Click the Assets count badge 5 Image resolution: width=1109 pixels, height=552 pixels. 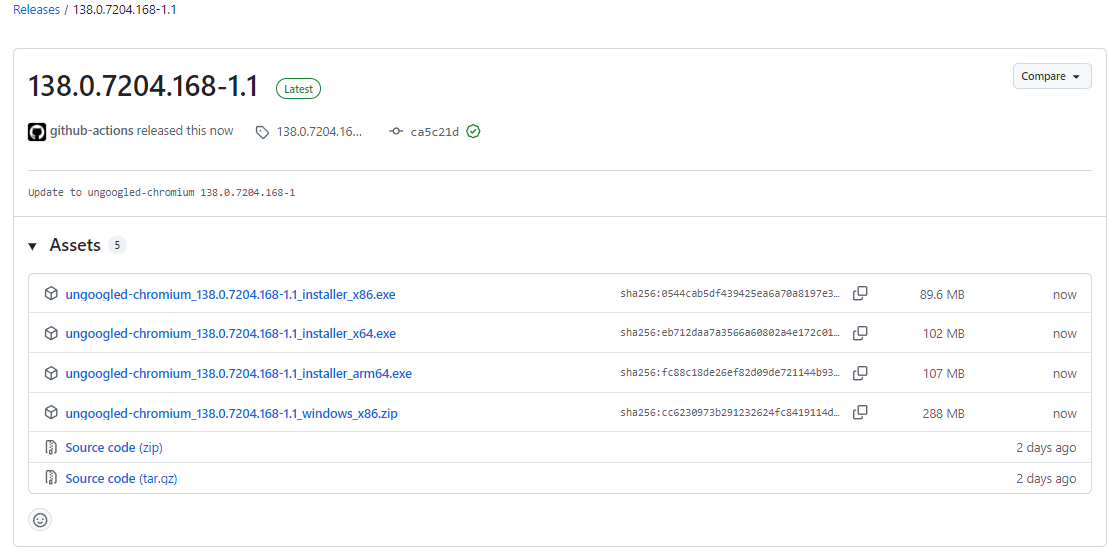(x=117, y=246)
